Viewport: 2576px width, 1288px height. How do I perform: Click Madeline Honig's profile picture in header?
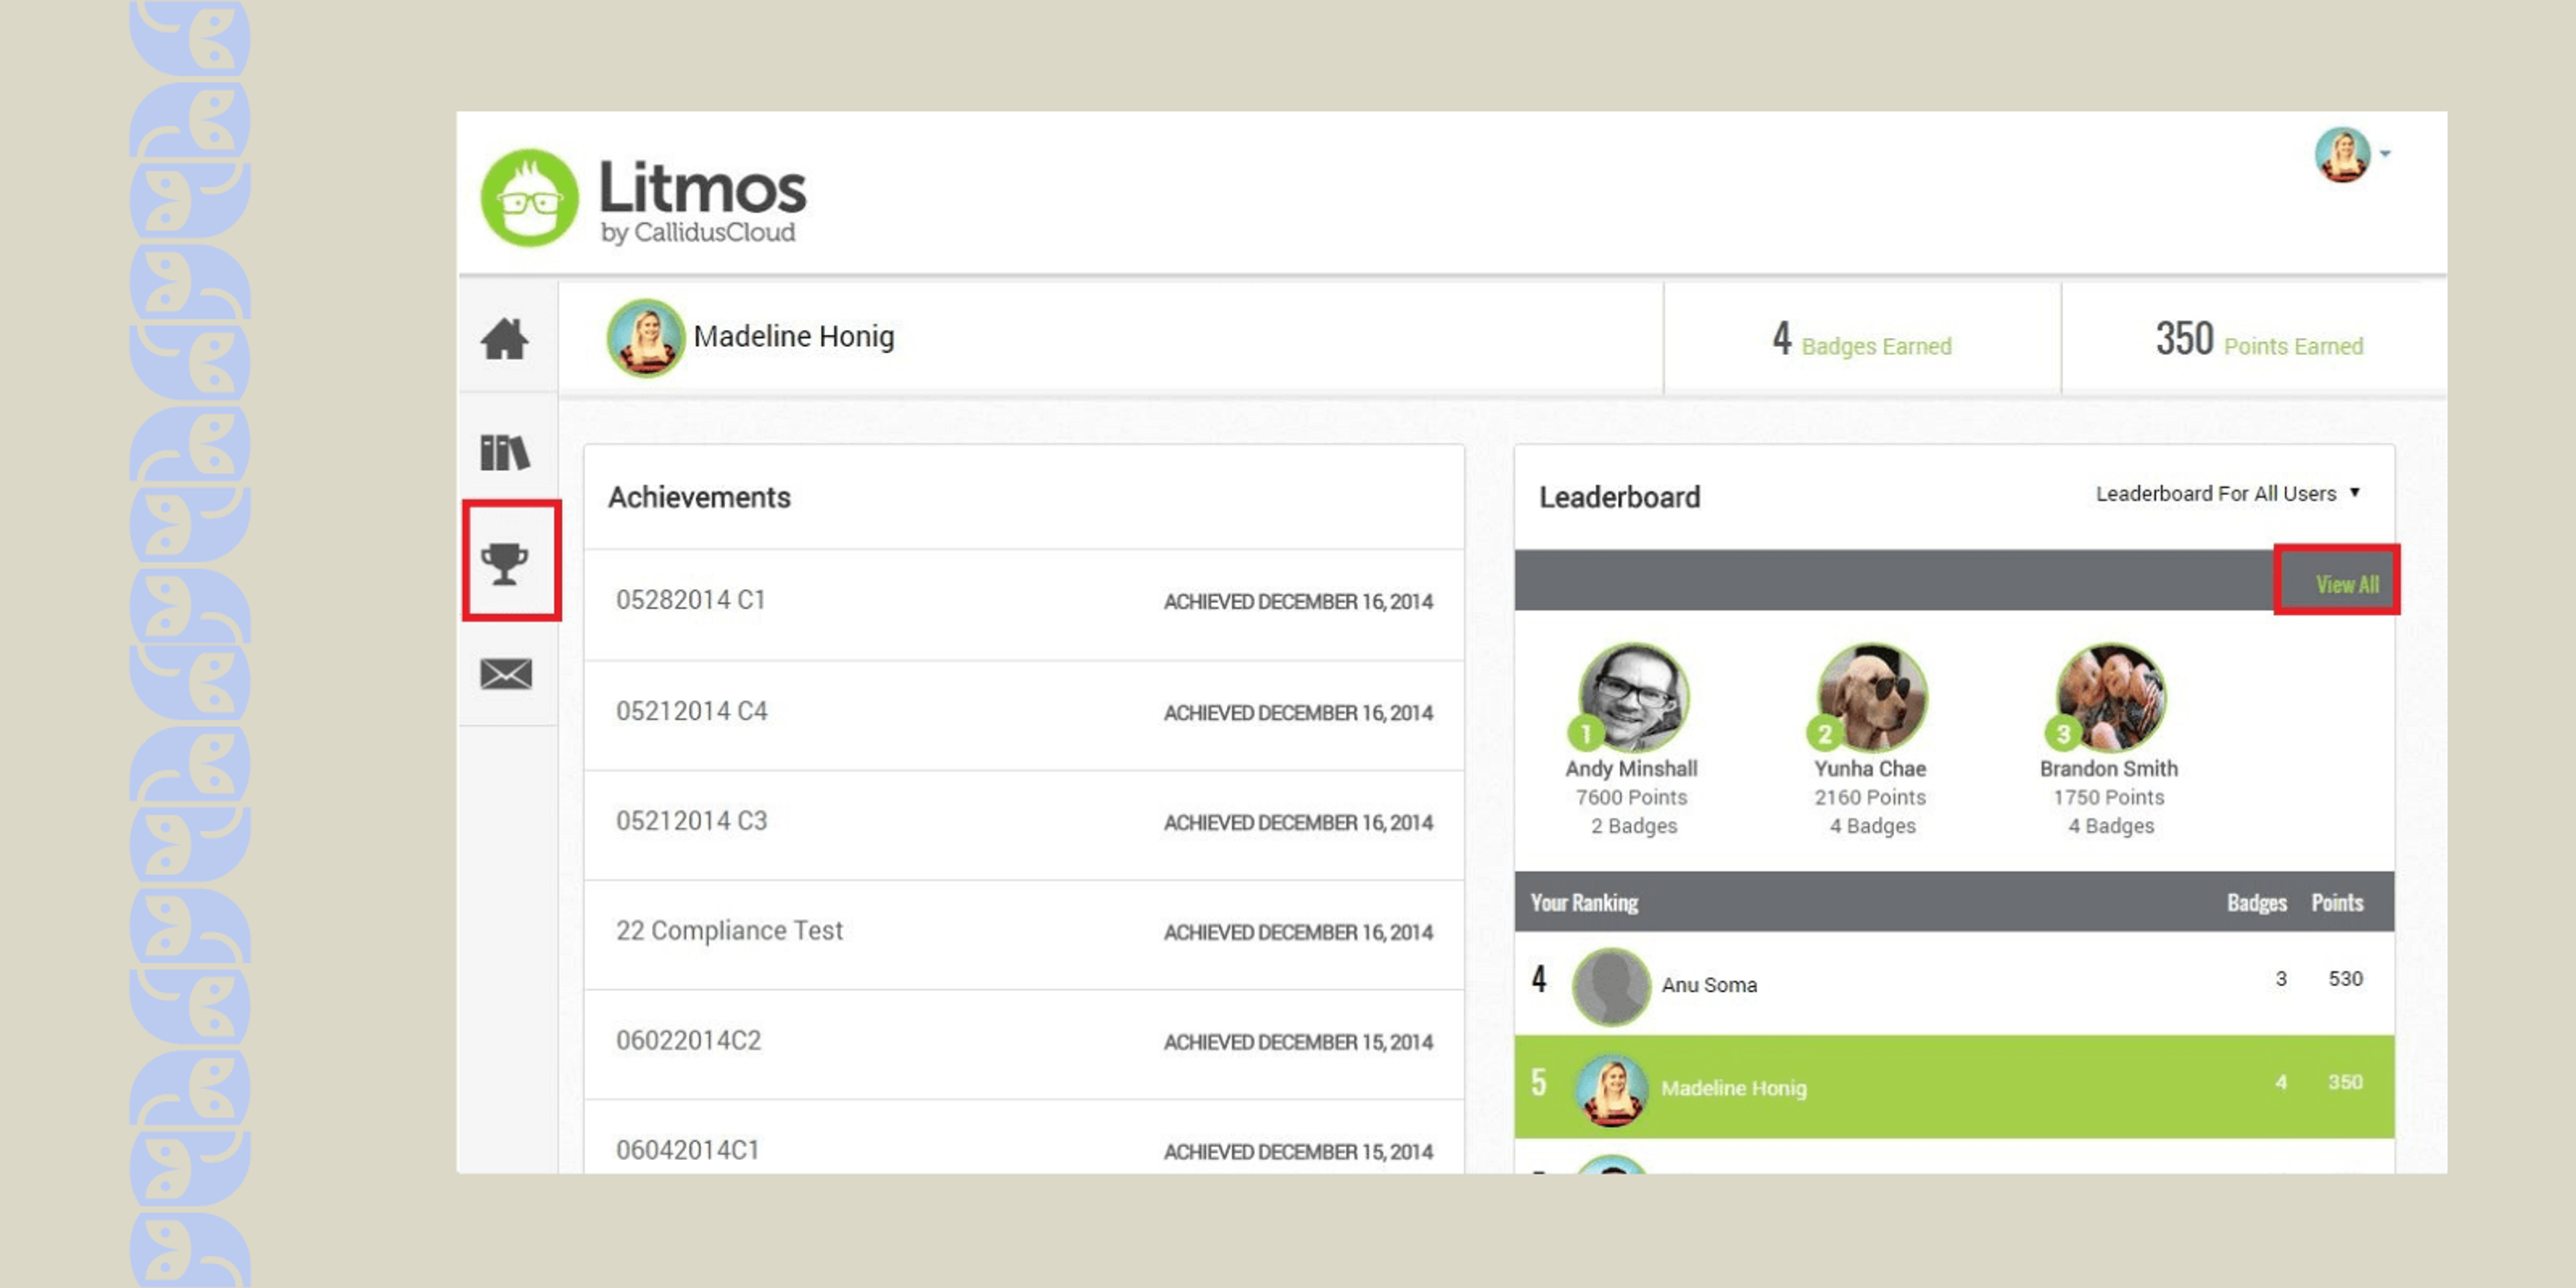point(645,338)
